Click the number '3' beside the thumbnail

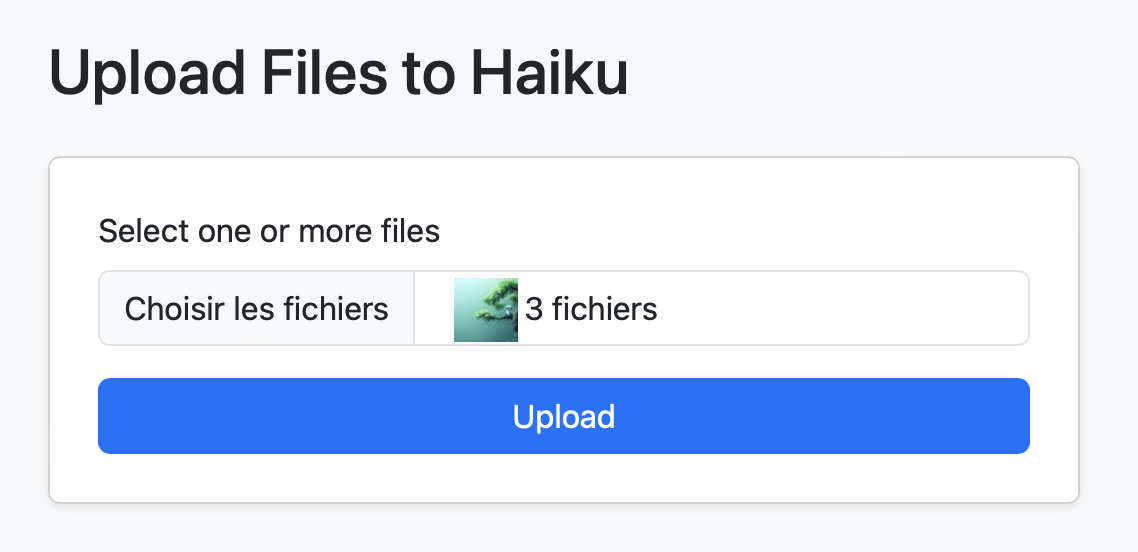click(x=533, y=310)
